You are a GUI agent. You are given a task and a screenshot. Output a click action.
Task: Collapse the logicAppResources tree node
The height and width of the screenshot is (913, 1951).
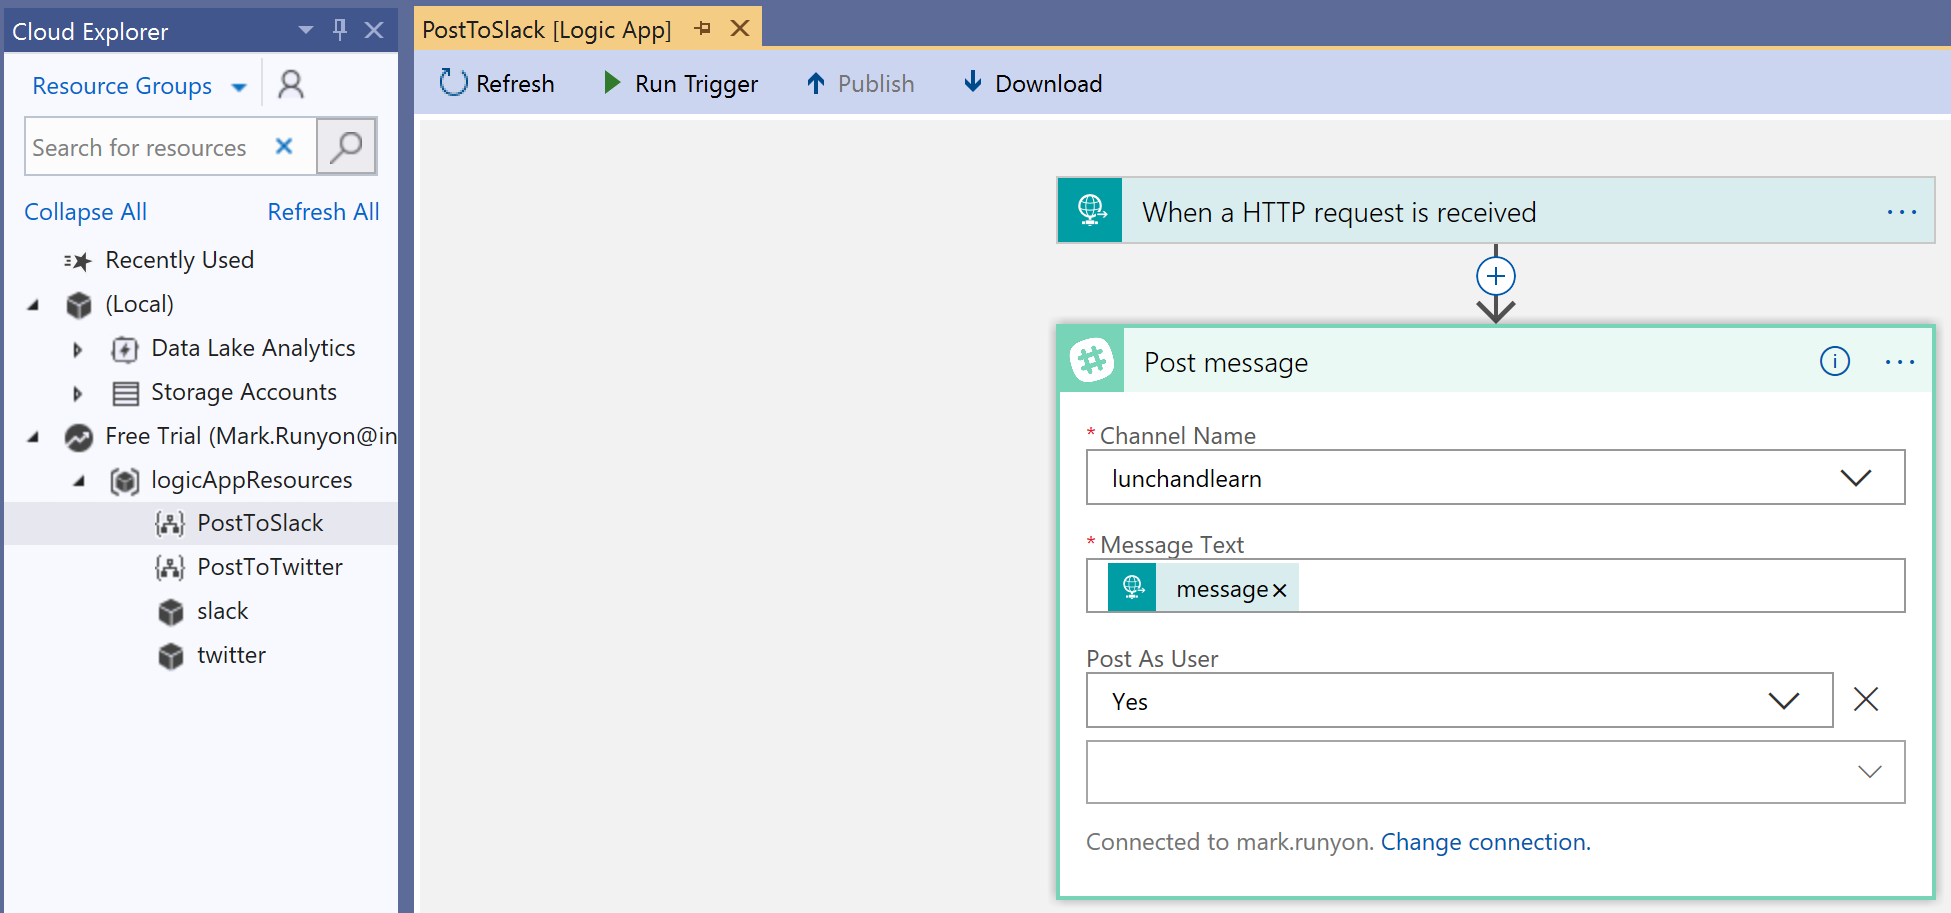pyautogui.click(x=79, y=481)
